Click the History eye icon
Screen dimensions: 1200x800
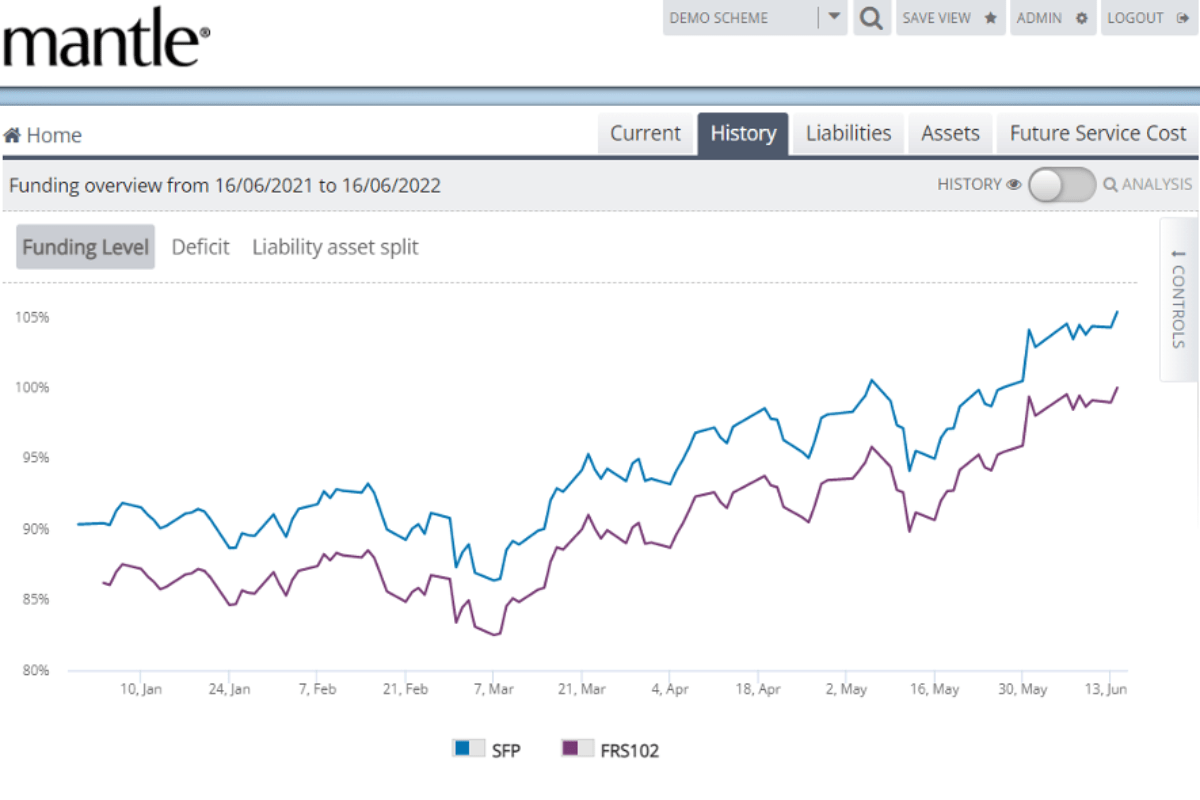1013,184
